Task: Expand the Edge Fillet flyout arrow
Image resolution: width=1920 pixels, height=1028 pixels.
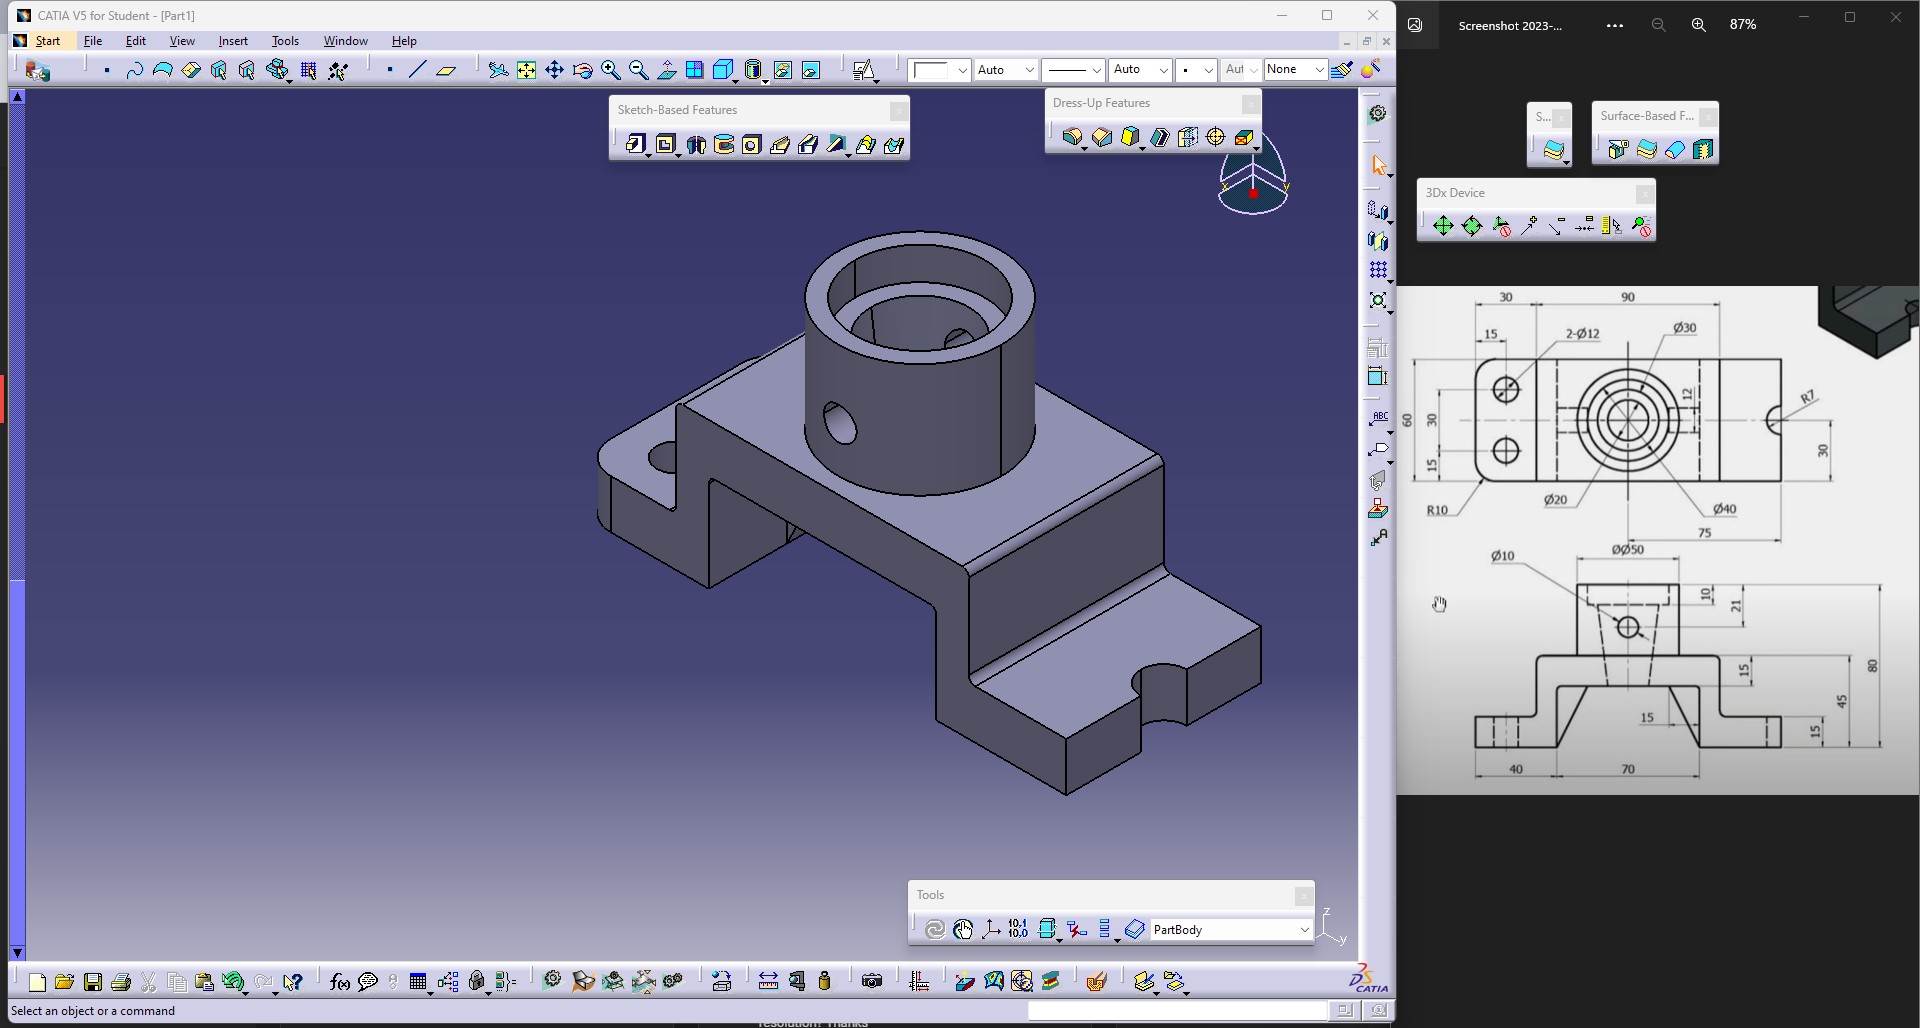Action: pyautogui.click(x=1085, y=148)
